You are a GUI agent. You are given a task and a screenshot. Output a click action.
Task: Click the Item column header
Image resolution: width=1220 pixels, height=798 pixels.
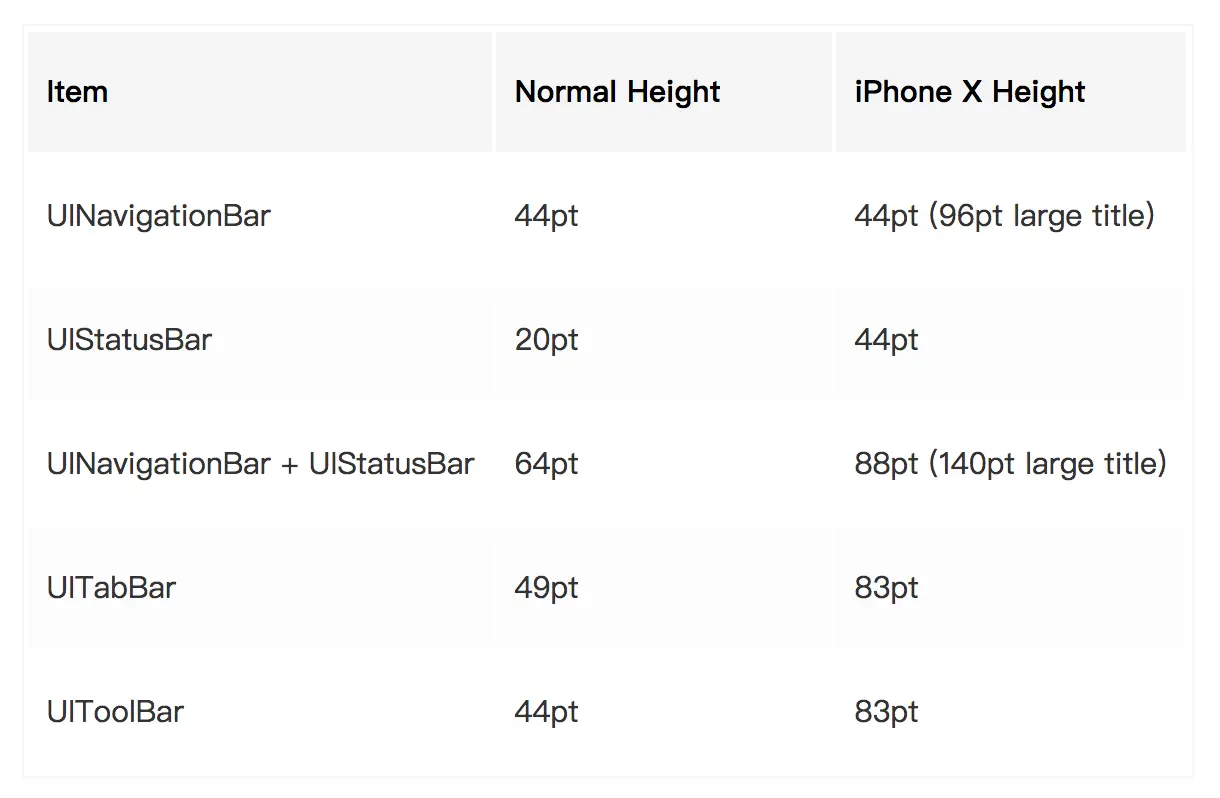77,92
